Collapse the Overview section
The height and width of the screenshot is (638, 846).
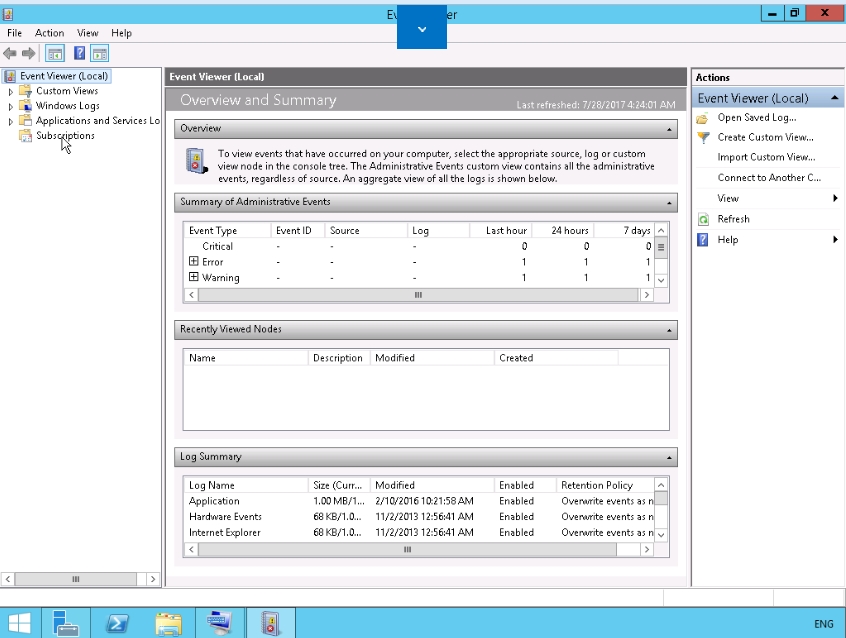pos(669,129)
